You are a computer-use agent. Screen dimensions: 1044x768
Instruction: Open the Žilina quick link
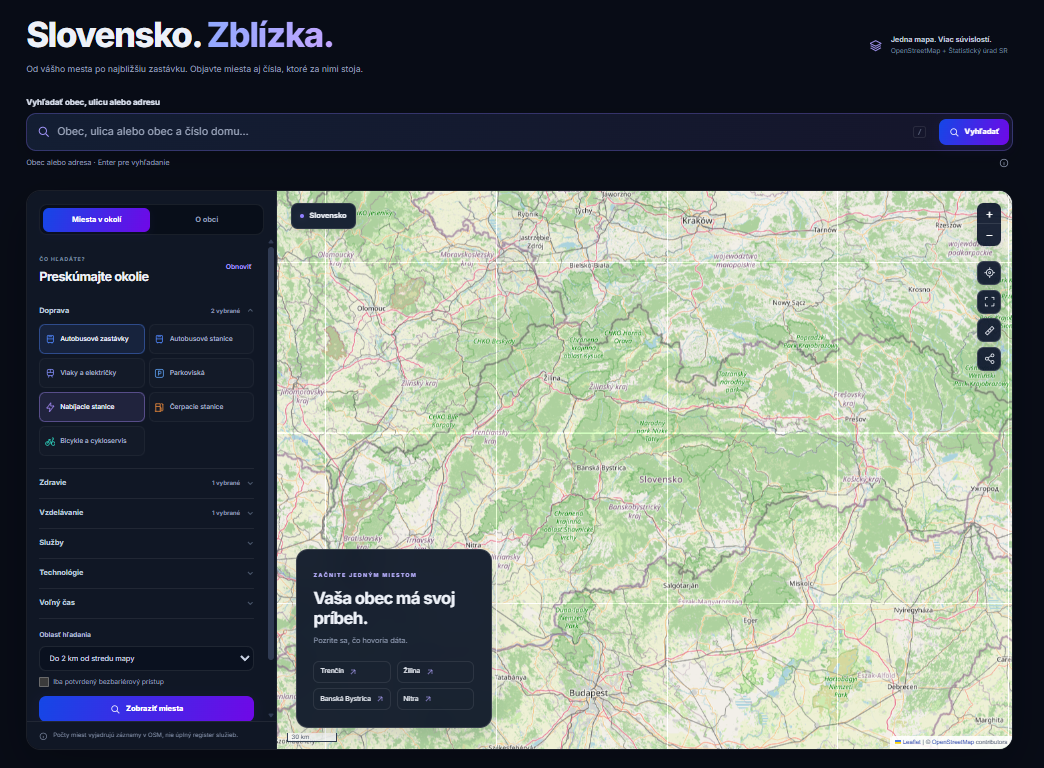pos(435,671)
